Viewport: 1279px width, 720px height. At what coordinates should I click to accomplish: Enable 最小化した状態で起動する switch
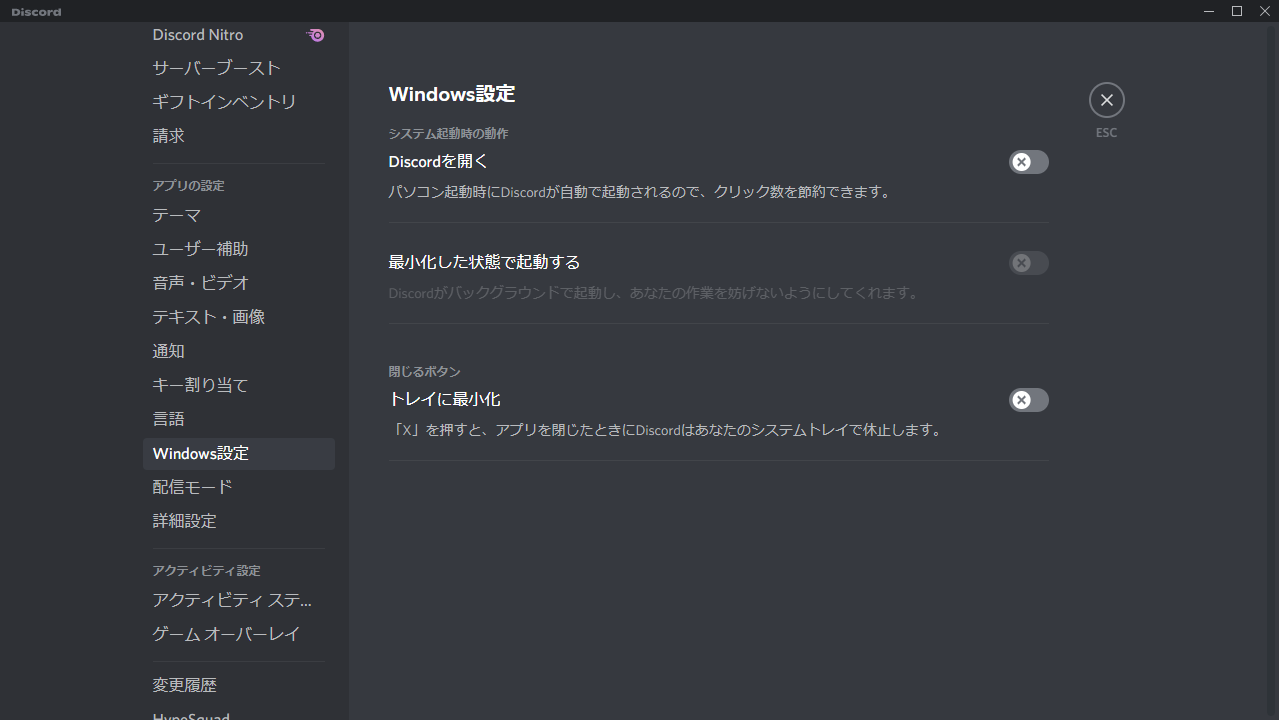pyautogui.click(x=1028, y=263)
